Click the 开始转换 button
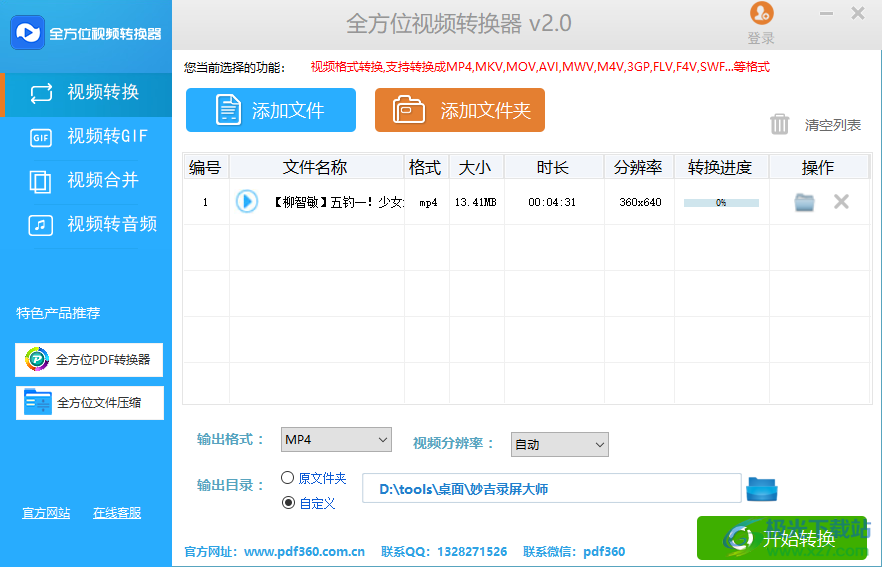Image resolution: width=882 pixels, height=567 pixels. tap(782, 538)
